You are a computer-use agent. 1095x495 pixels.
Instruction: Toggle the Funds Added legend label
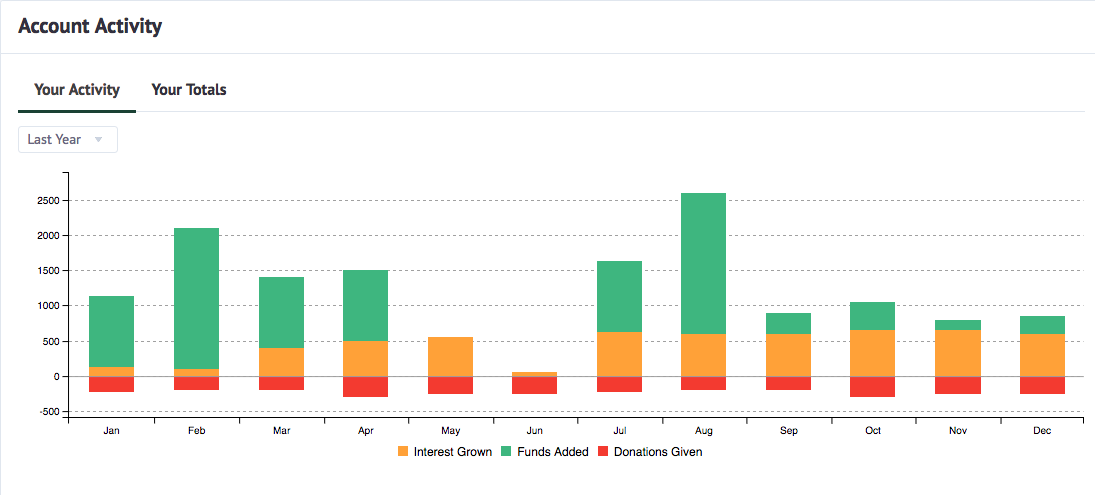click(x=551, y=452)
